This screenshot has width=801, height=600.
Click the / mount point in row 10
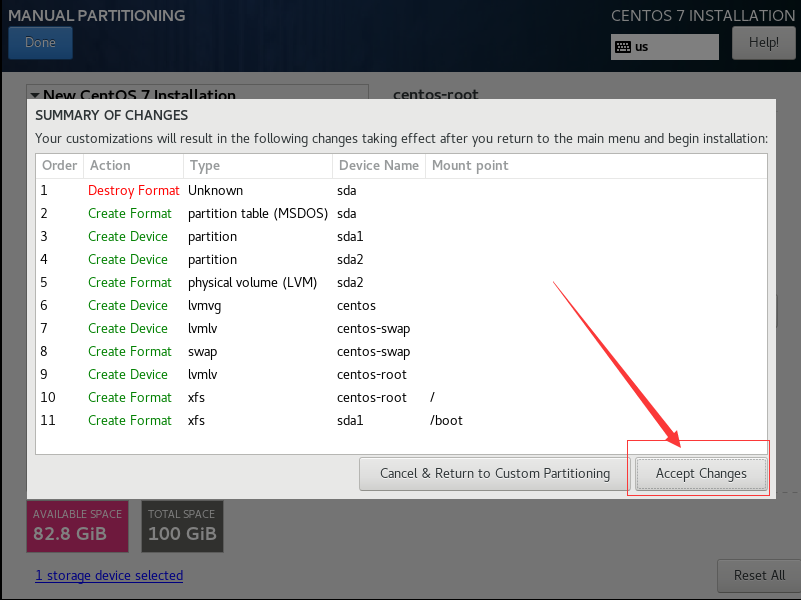(x=432, y=397)
